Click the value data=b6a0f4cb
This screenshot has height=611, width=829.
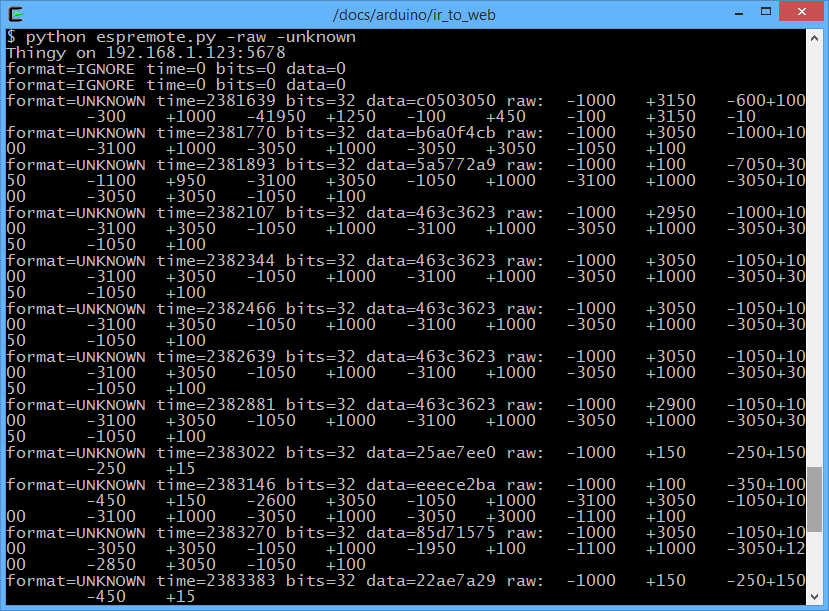point(431,133)
